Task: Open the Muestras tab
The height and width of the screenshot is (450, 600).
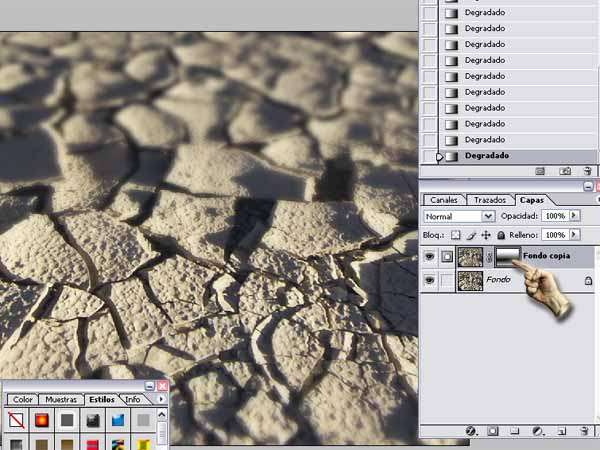Action: [62, 399]
